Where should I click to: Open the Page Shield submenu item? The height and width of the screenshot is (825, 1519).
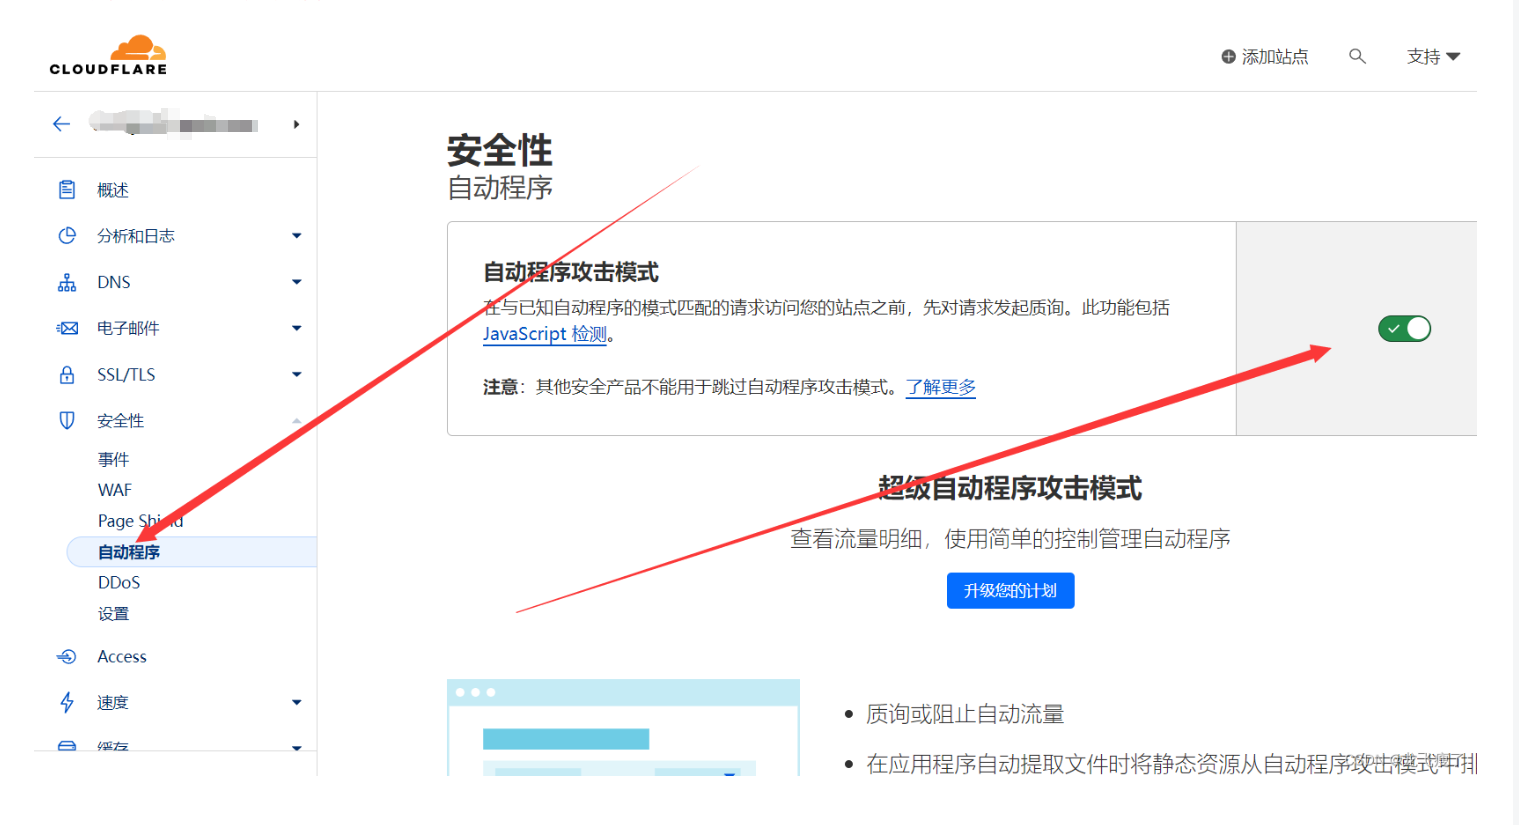[x=140, y=521]
